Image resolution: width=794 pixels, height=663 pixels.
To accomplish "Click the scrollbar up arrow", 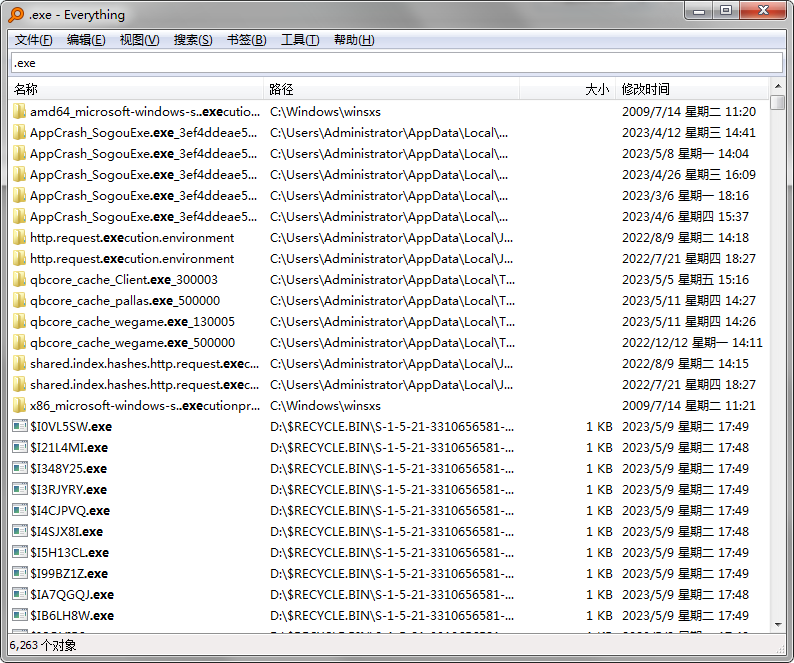I will tap(778, 88).
